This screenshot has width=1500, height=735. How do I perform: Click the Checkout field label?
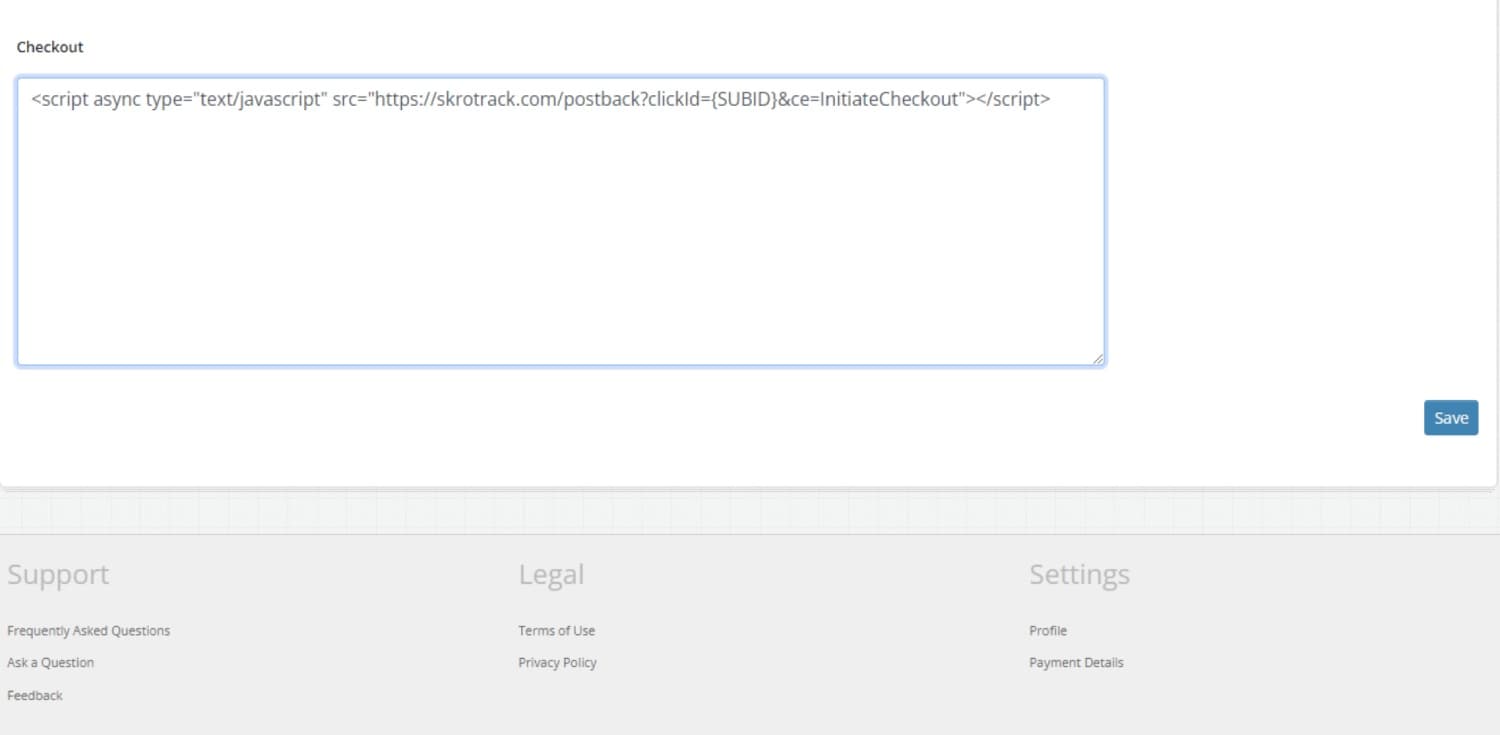pos(50,47)
